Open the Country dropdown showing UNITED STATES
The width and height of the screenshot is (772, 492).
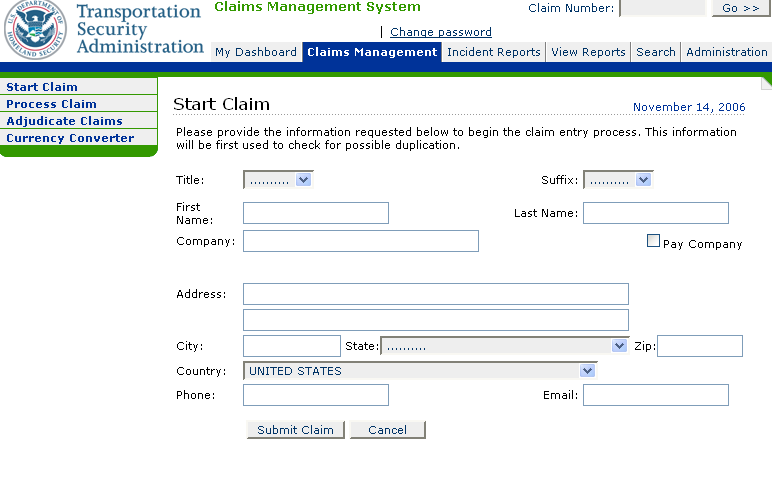tap(420, 371)
